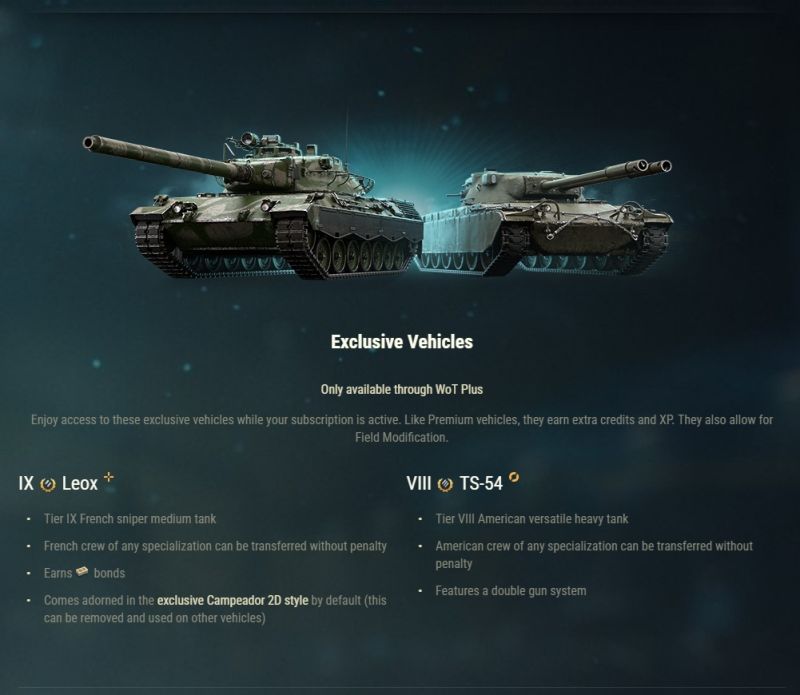
Task: Click the star icon next to Leox
Action: 109,477
